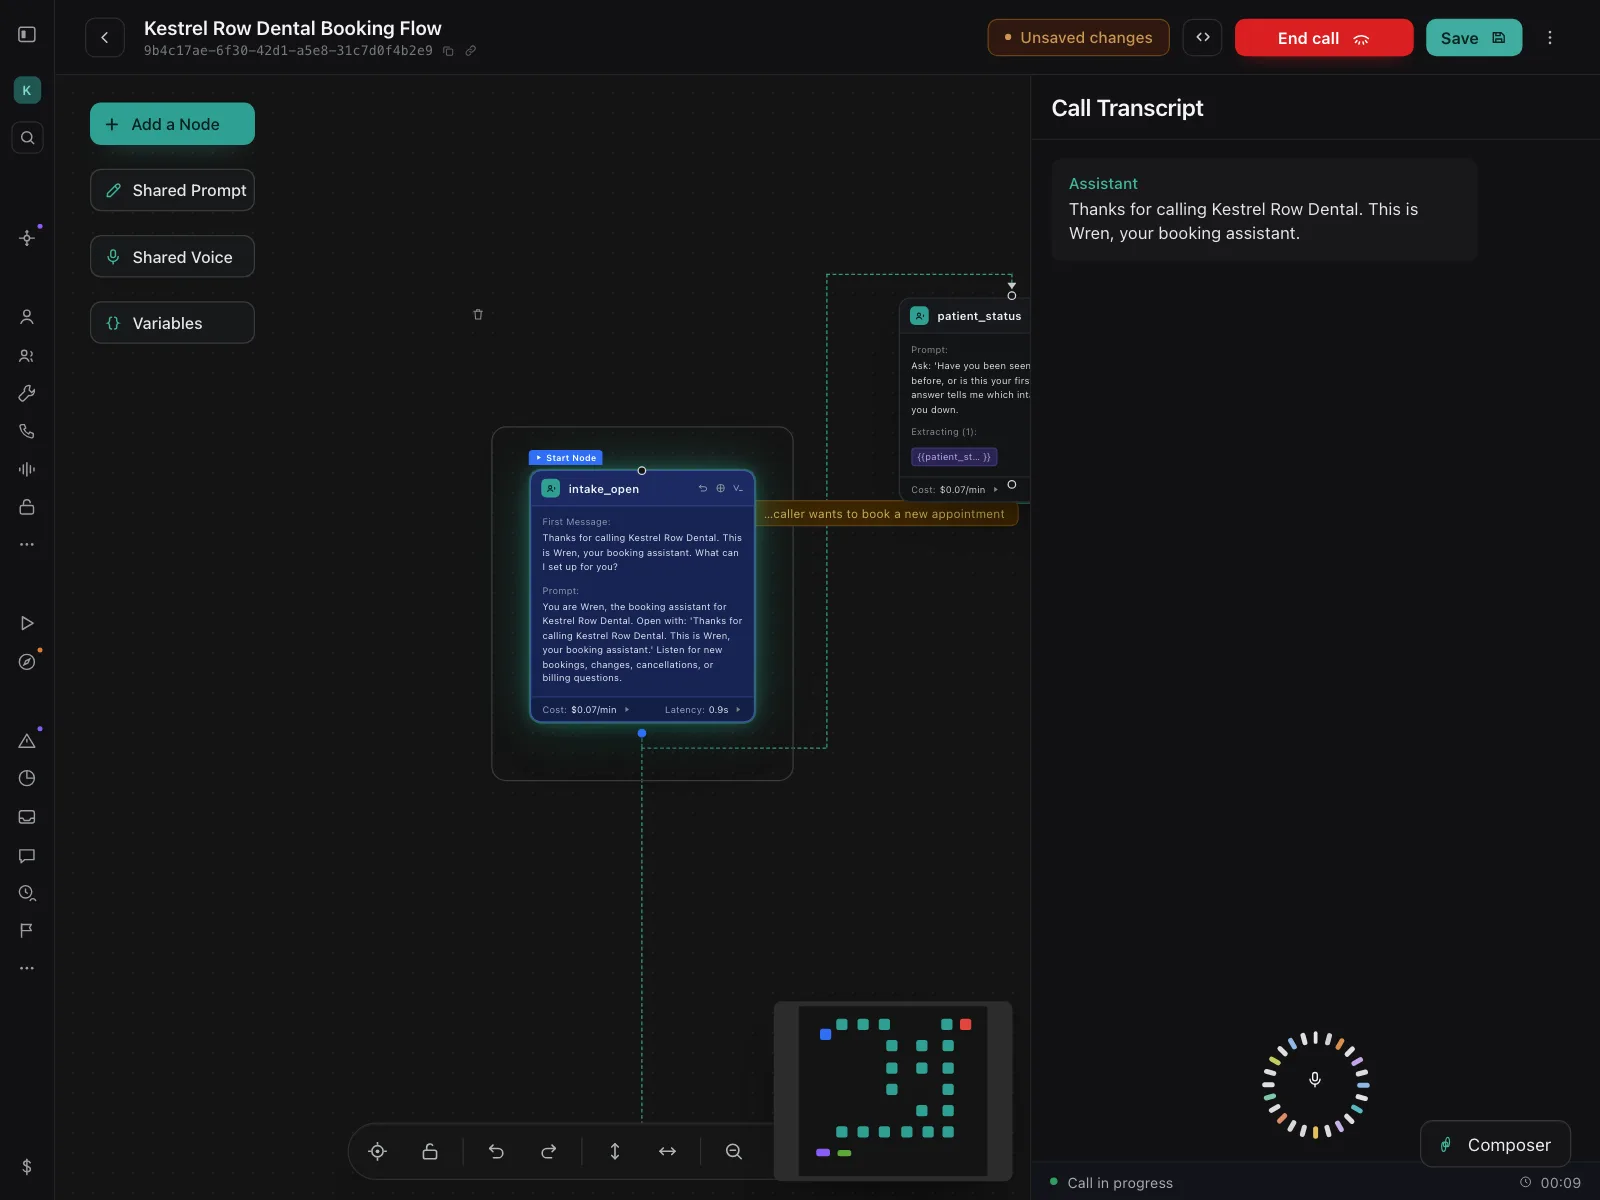Screen dimensions: 1600x1200
Task: Open the clock history sidebar icon
Action: [27, 893]
